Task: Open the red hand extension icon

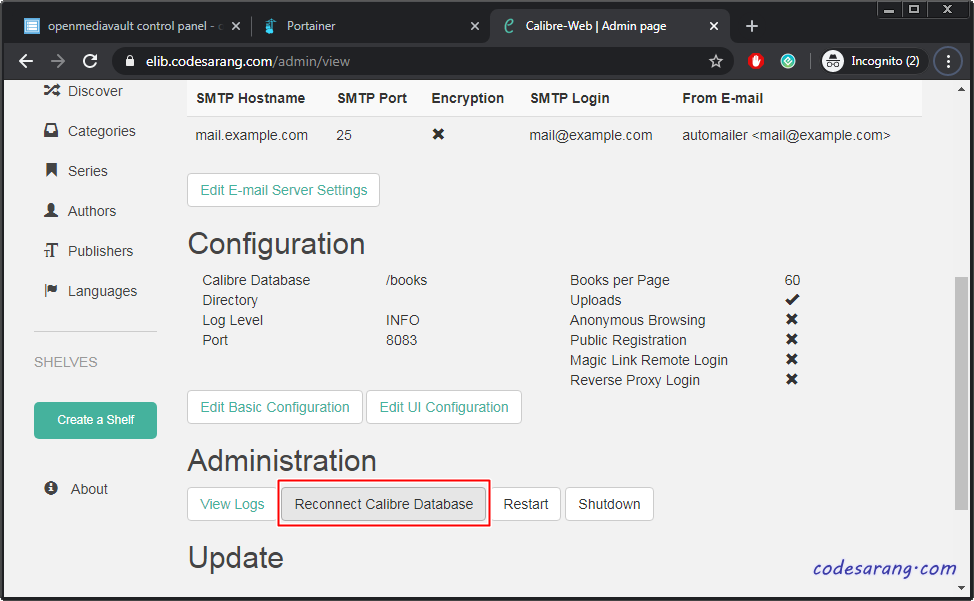Action: coord(755,61)
